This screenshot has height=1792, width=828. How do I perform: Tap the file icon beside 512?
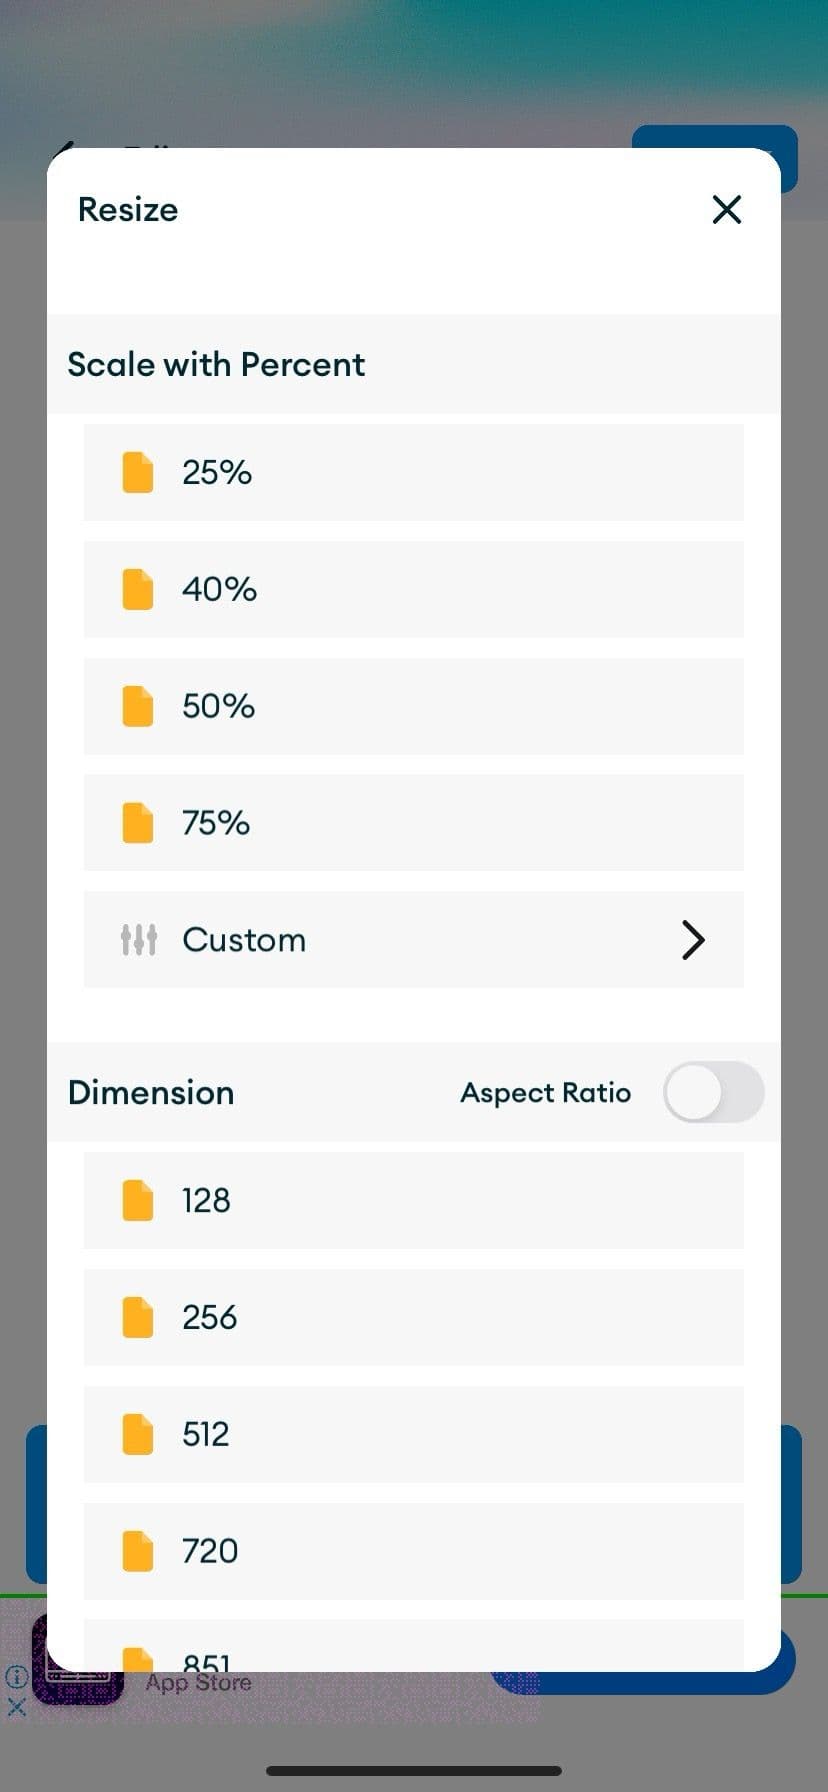[138, 1435]
